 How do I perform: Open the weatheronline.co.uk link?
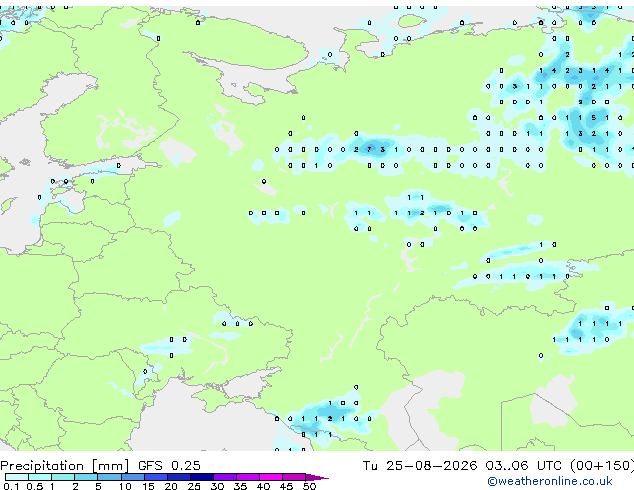tap(550, 481)
